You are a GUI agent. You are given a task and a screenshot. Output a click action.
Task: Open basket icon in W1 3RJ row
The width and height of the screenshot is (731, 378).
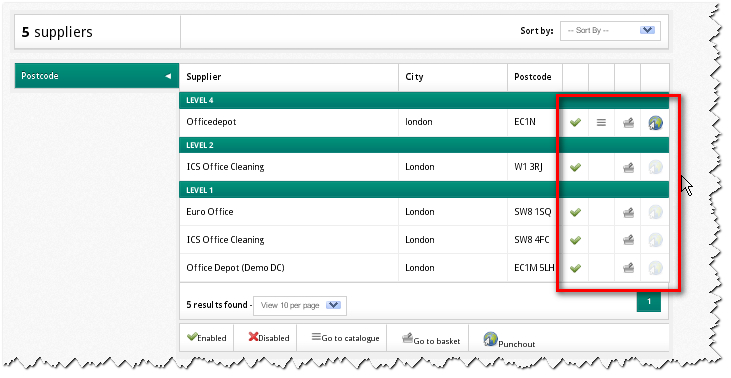coord(628,167)
